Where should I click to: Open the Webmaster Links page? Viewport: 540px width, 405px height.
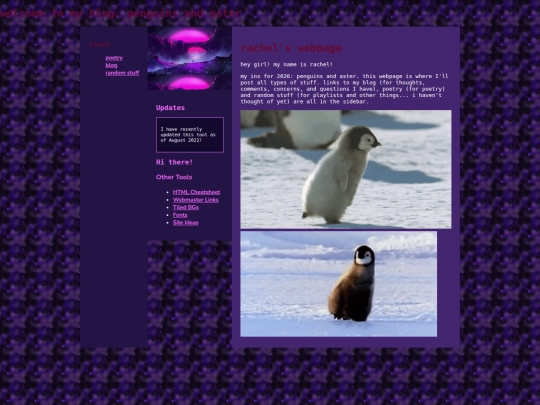pos(196,200)
